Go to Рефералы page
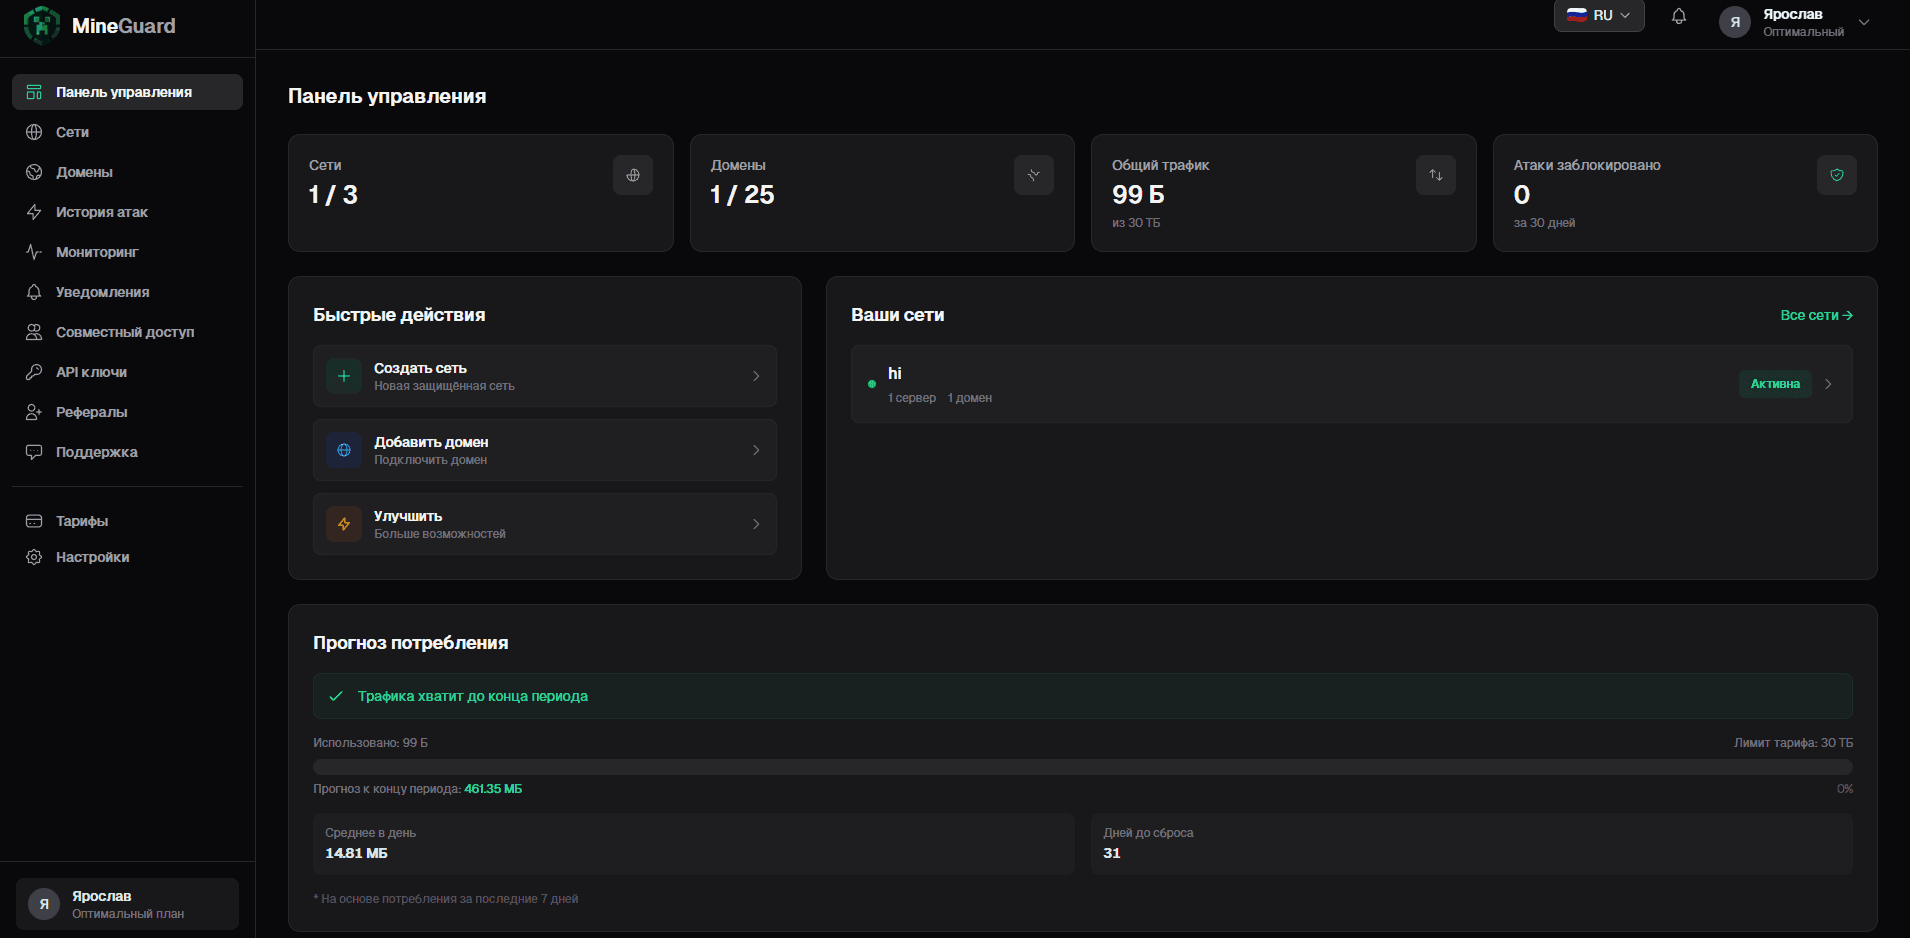1910x938 pixels. pyautogui.click(x=127, y=412)
